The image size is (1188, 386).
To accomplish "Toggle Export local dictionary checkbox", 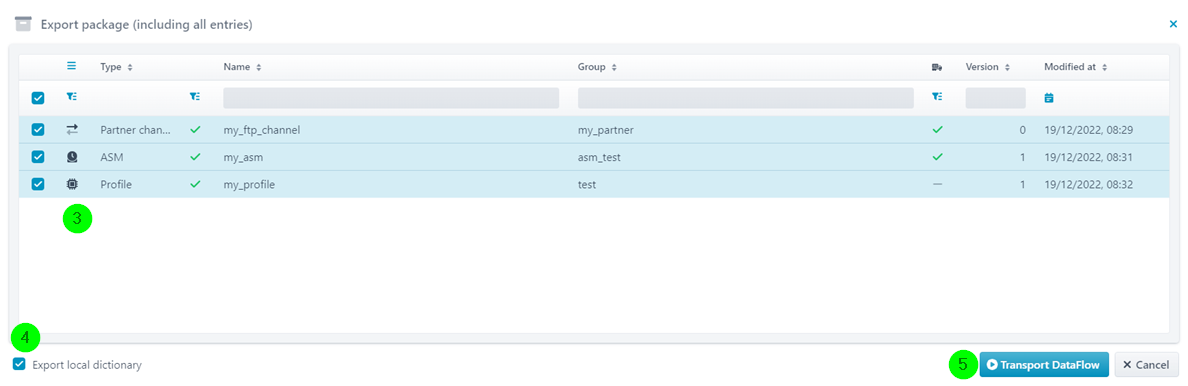I will point(20,364).
